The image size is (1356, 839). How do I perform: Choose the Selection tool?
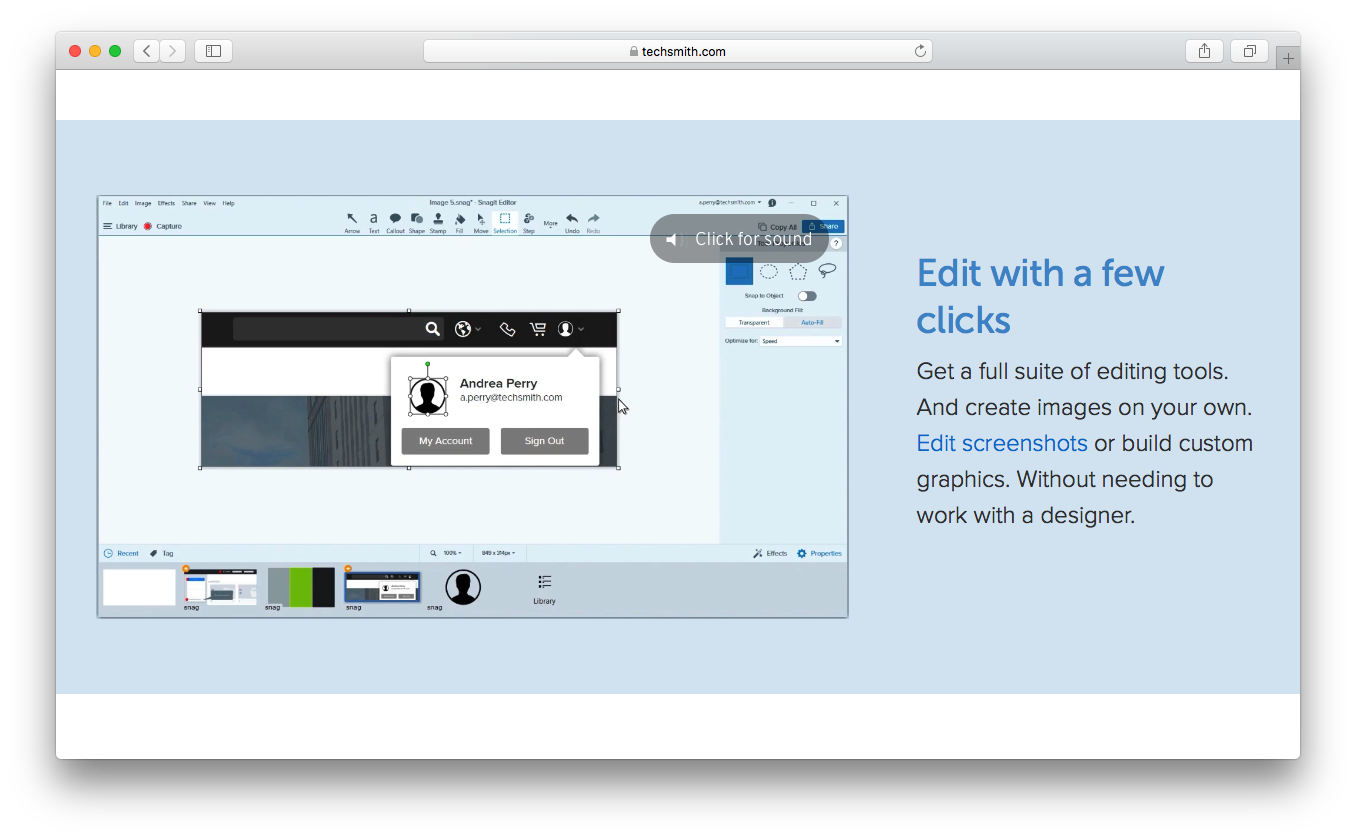click(x=505, y=222)
